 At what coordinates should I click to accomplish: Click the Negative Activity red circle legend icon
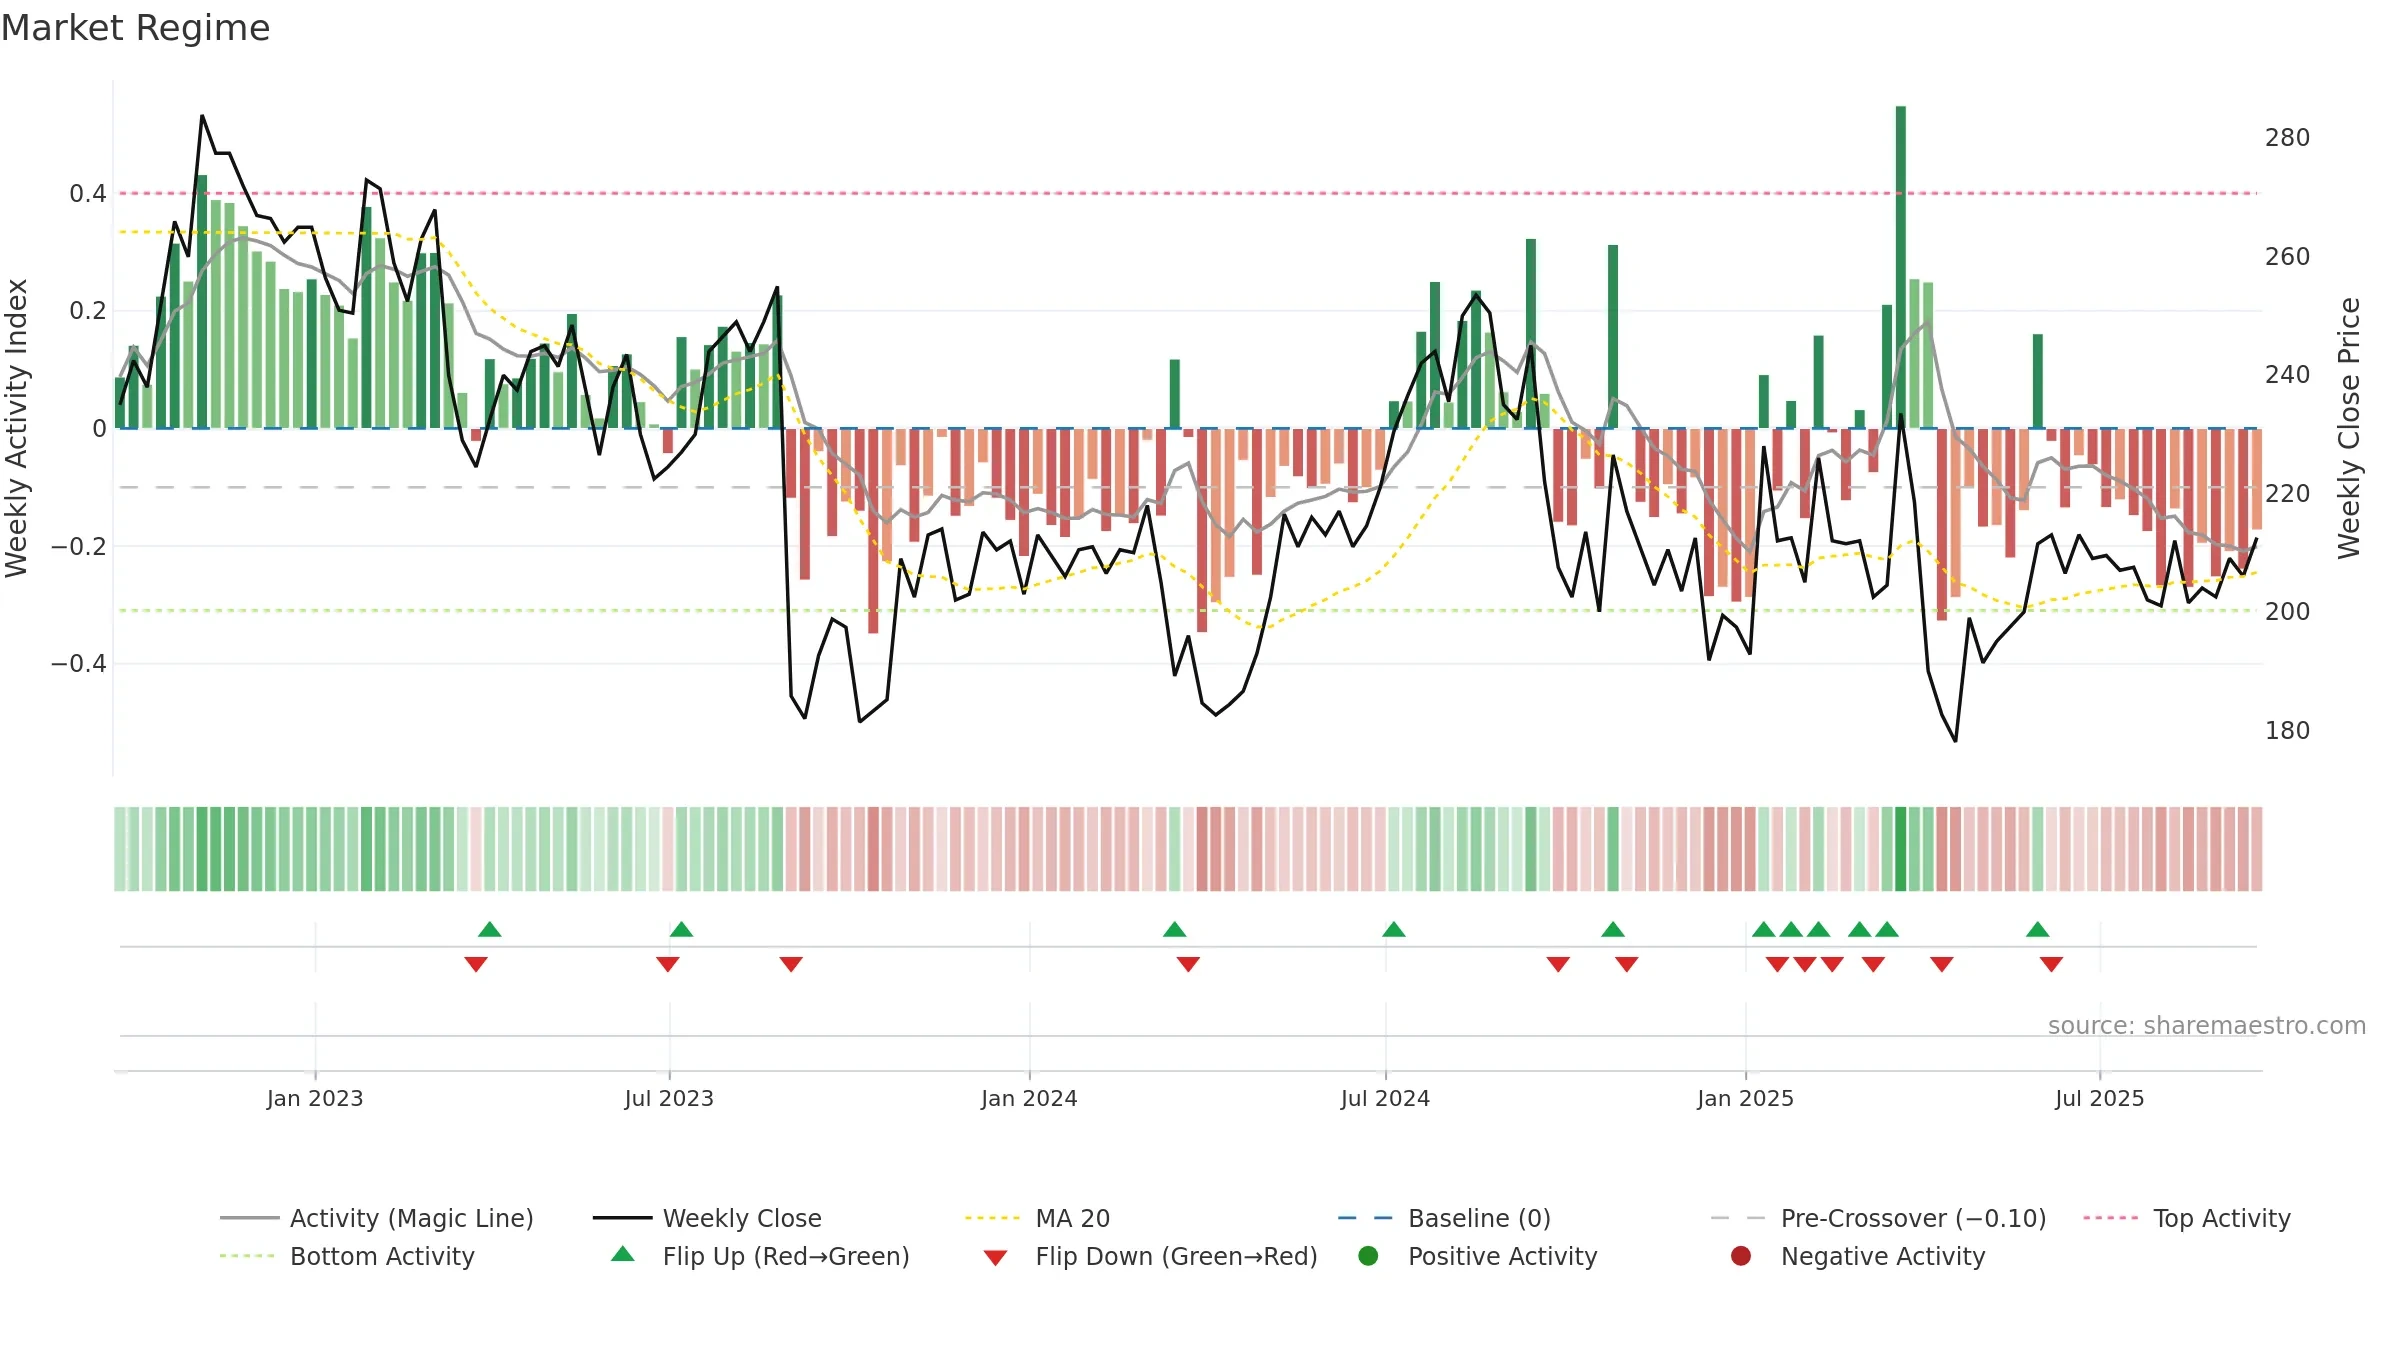click(1741, 1256)
